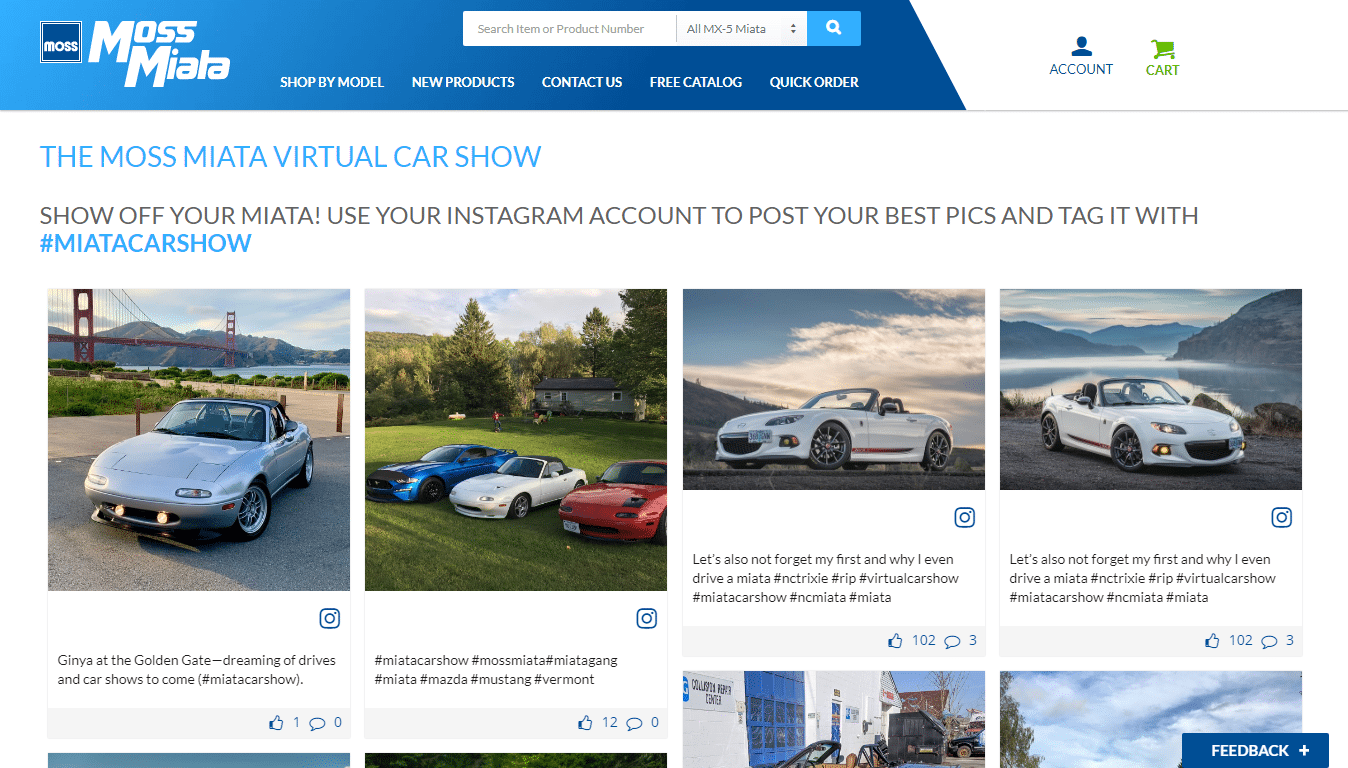This screenshot has width=1348, height=768.
Task: Open the Shop By Model menu
Action: pos(332,82)
